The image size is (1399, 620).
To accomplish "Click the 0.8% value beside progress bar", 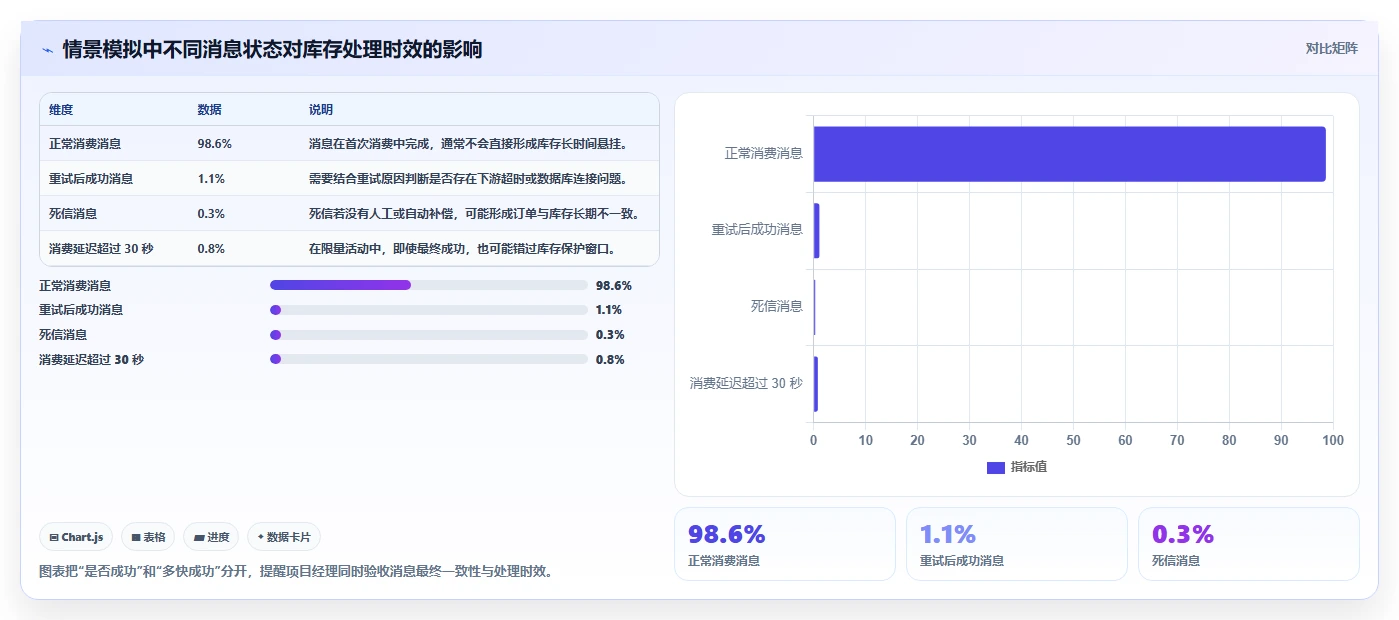I will click(x=610, y=360).
